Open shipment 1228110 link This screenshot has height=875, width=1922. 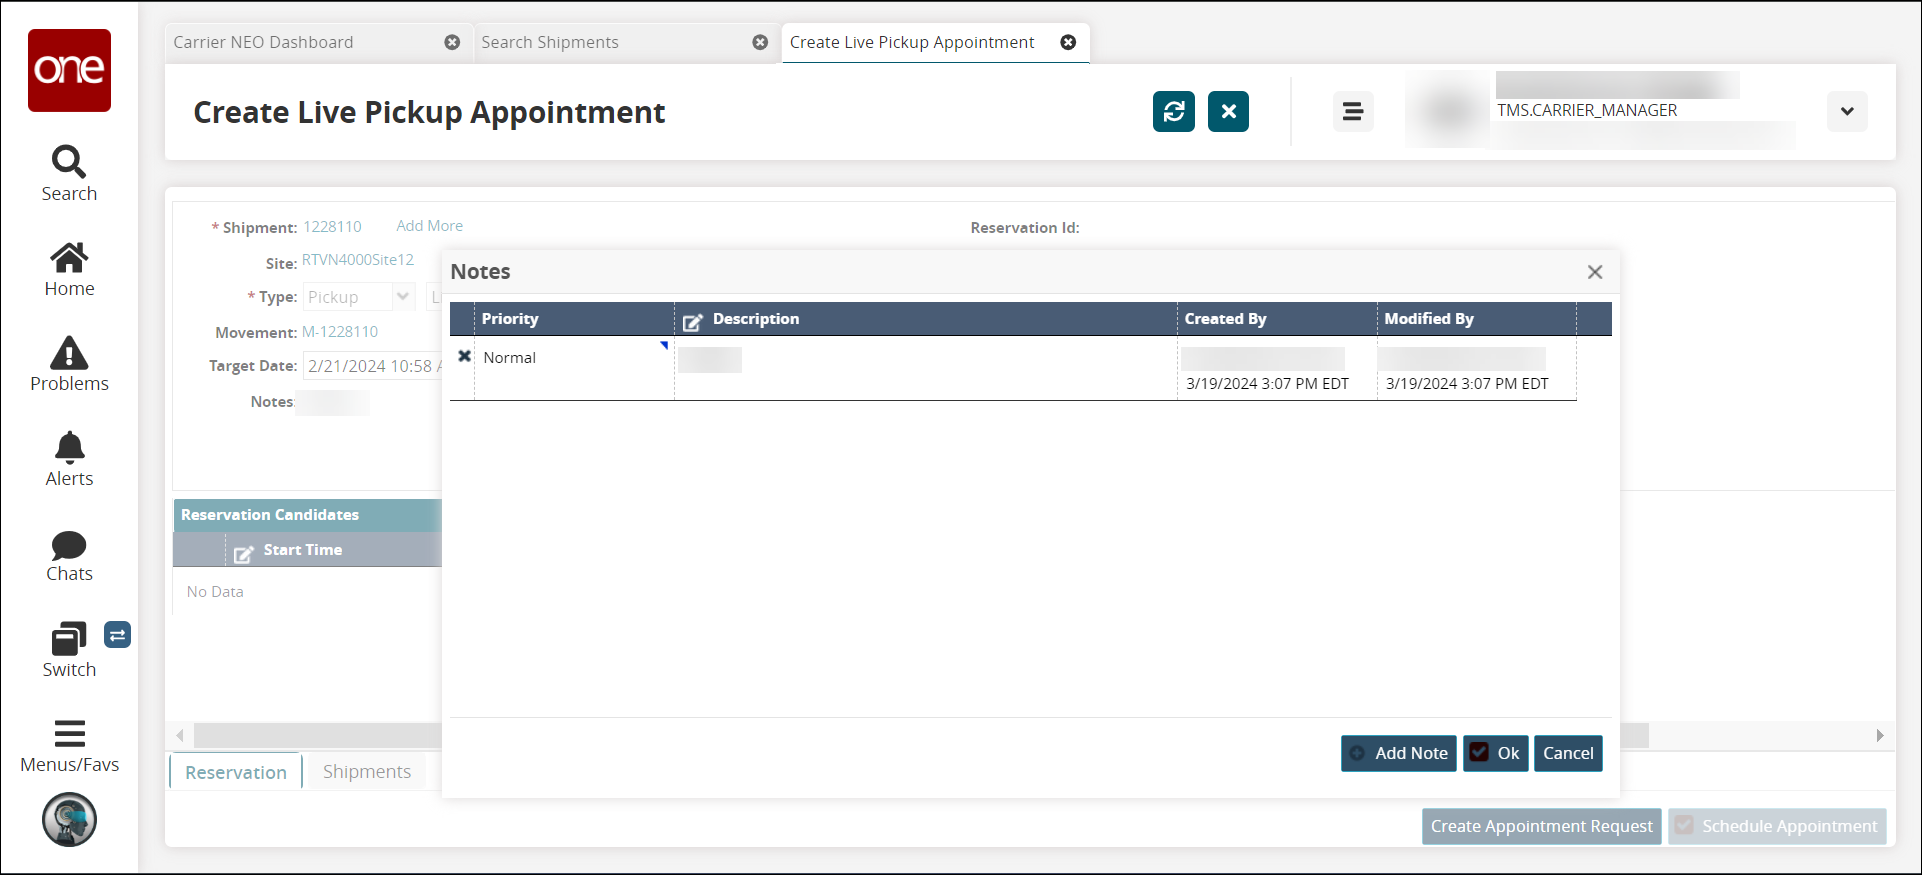click(332, 227)
